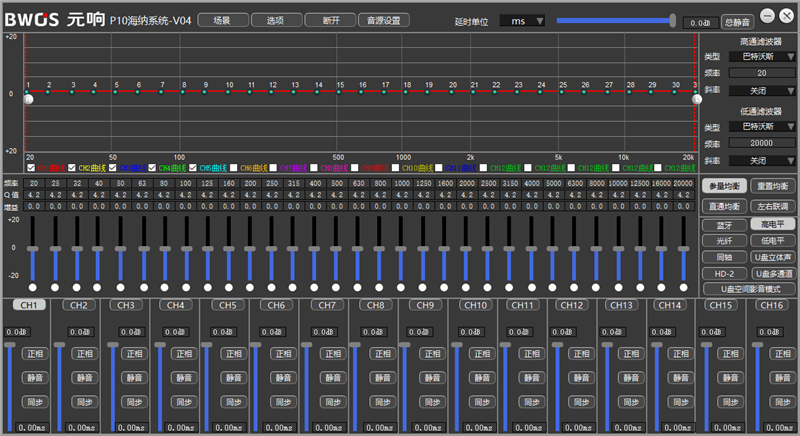
Task: Open the 延时单位 ms dropdown
Action: point(524,21)
